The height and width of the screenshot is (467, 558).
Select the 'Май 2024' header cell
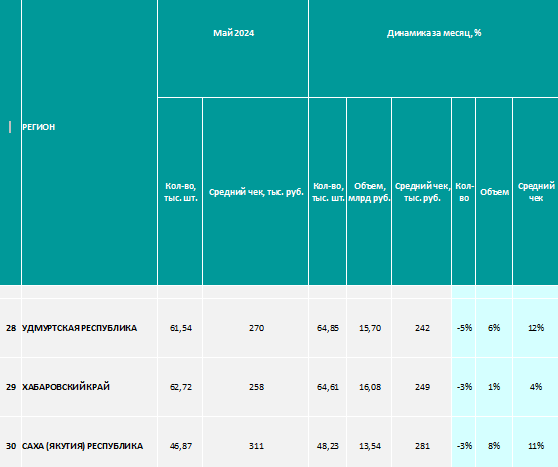[233, 48]
